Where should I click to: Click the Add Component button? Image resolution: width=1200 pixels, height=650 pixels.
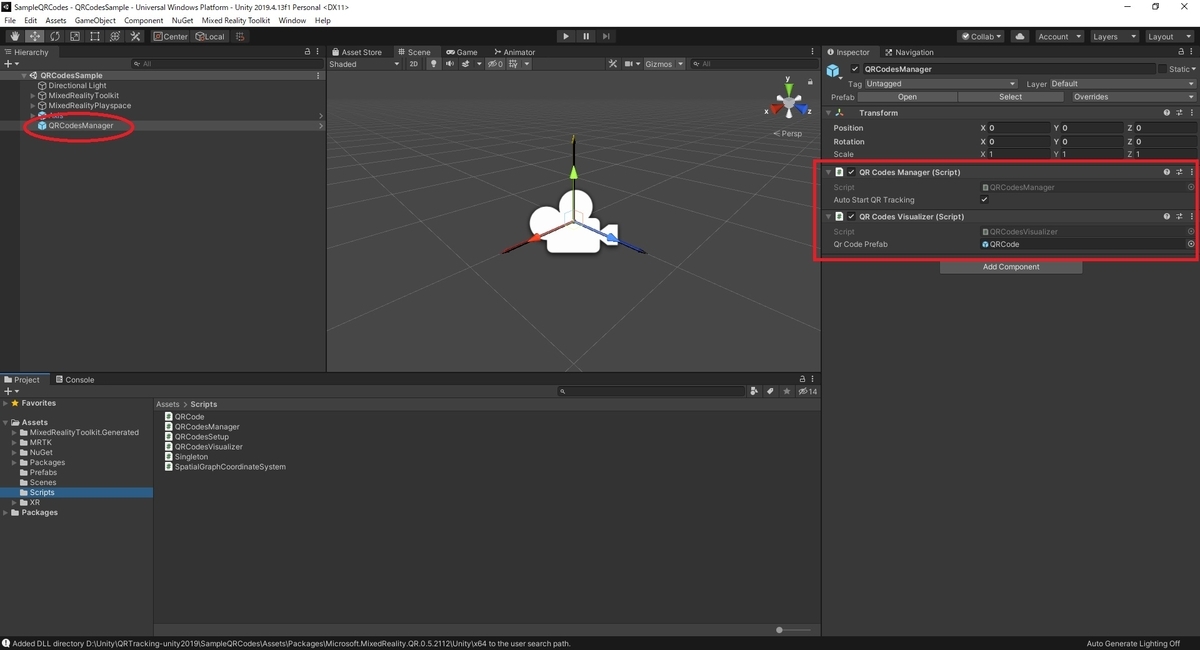[x=1011, y=267]
